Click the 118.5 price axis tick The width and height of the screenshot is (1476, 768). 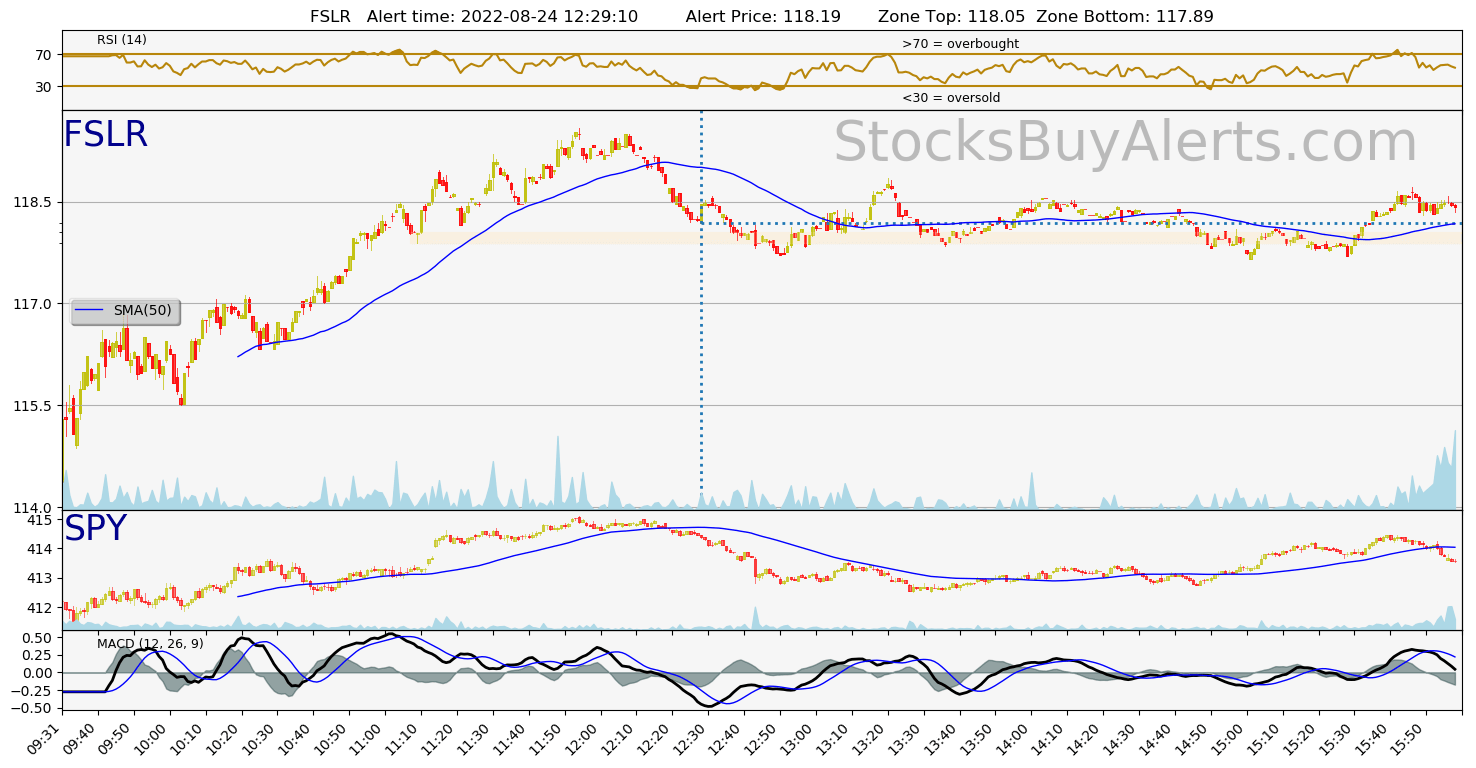pyautogui.click(x=33, y=202)
